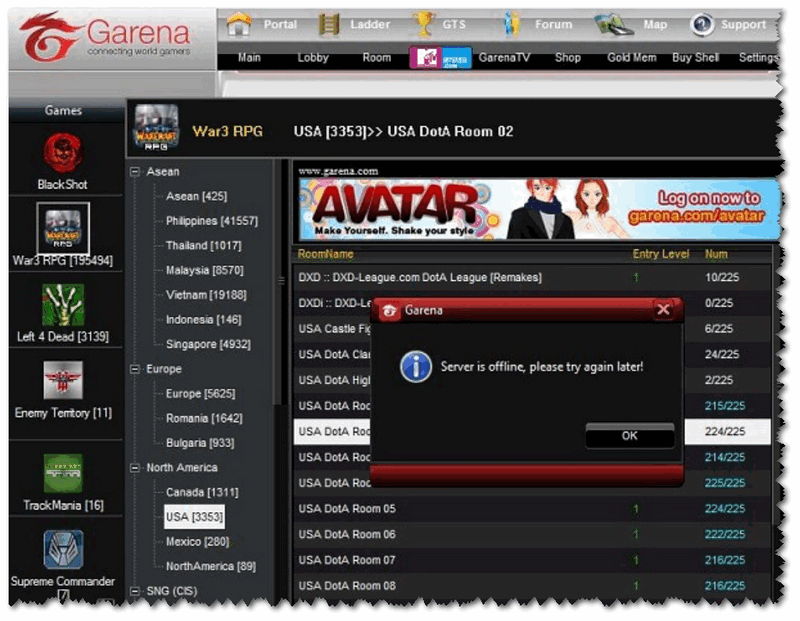Open the Main menu tab

[249, 58]
